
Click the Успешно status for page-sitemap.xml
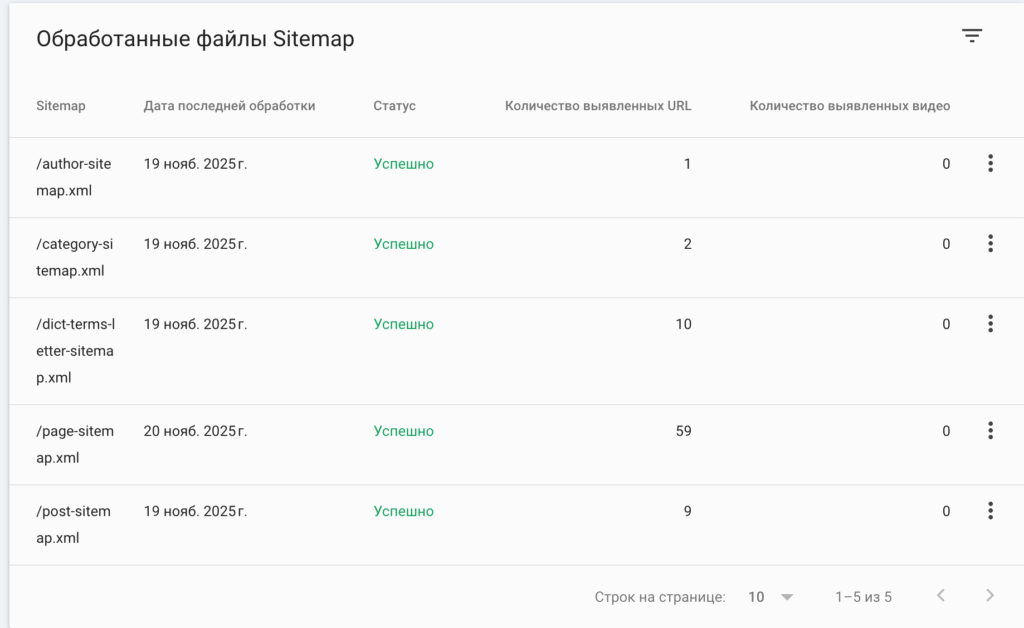[x=404, y=431]
